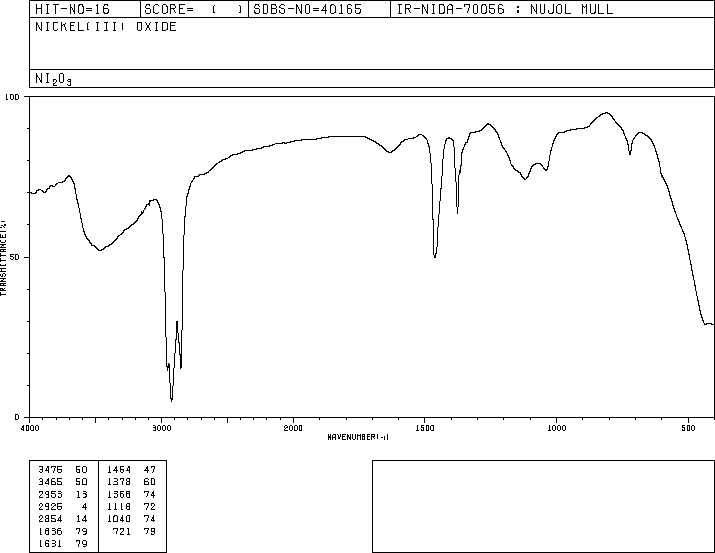
Task: Select the NICKEL(III) OXIDE compound name
Action: point(106,27)
